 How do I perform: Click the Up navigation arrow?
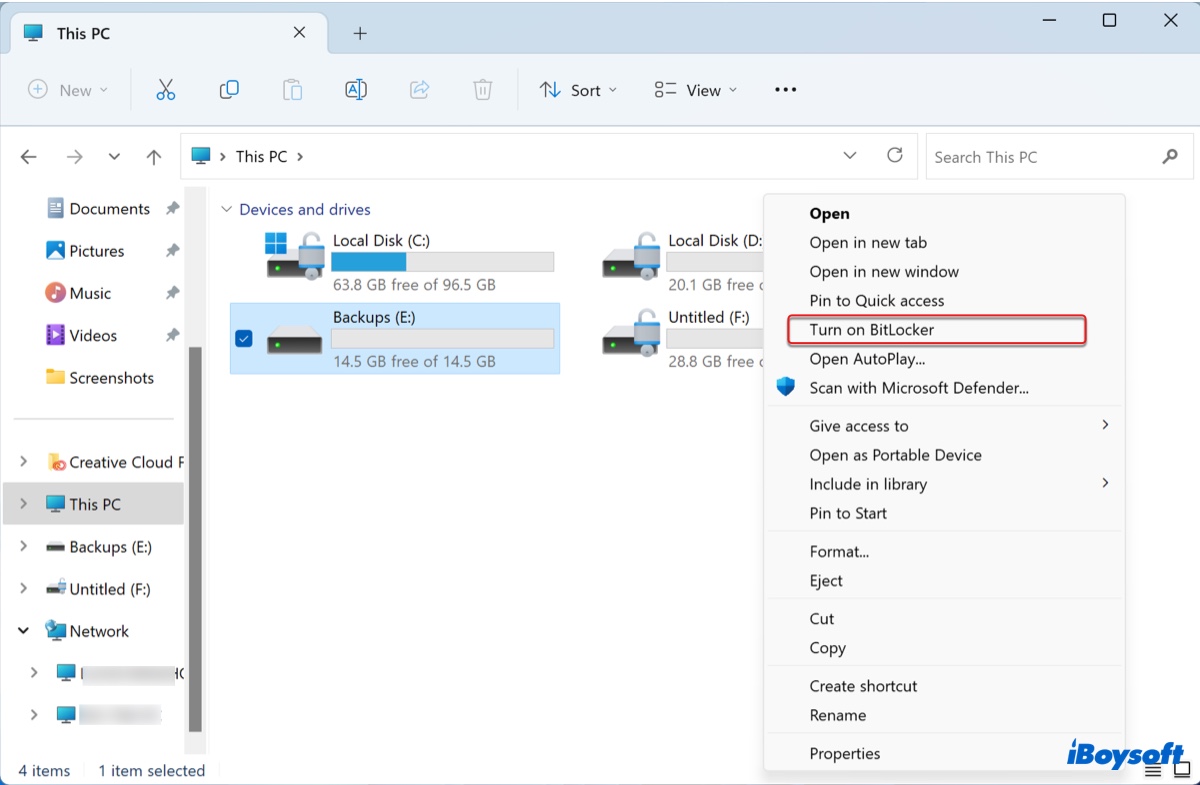coord(153,156)
